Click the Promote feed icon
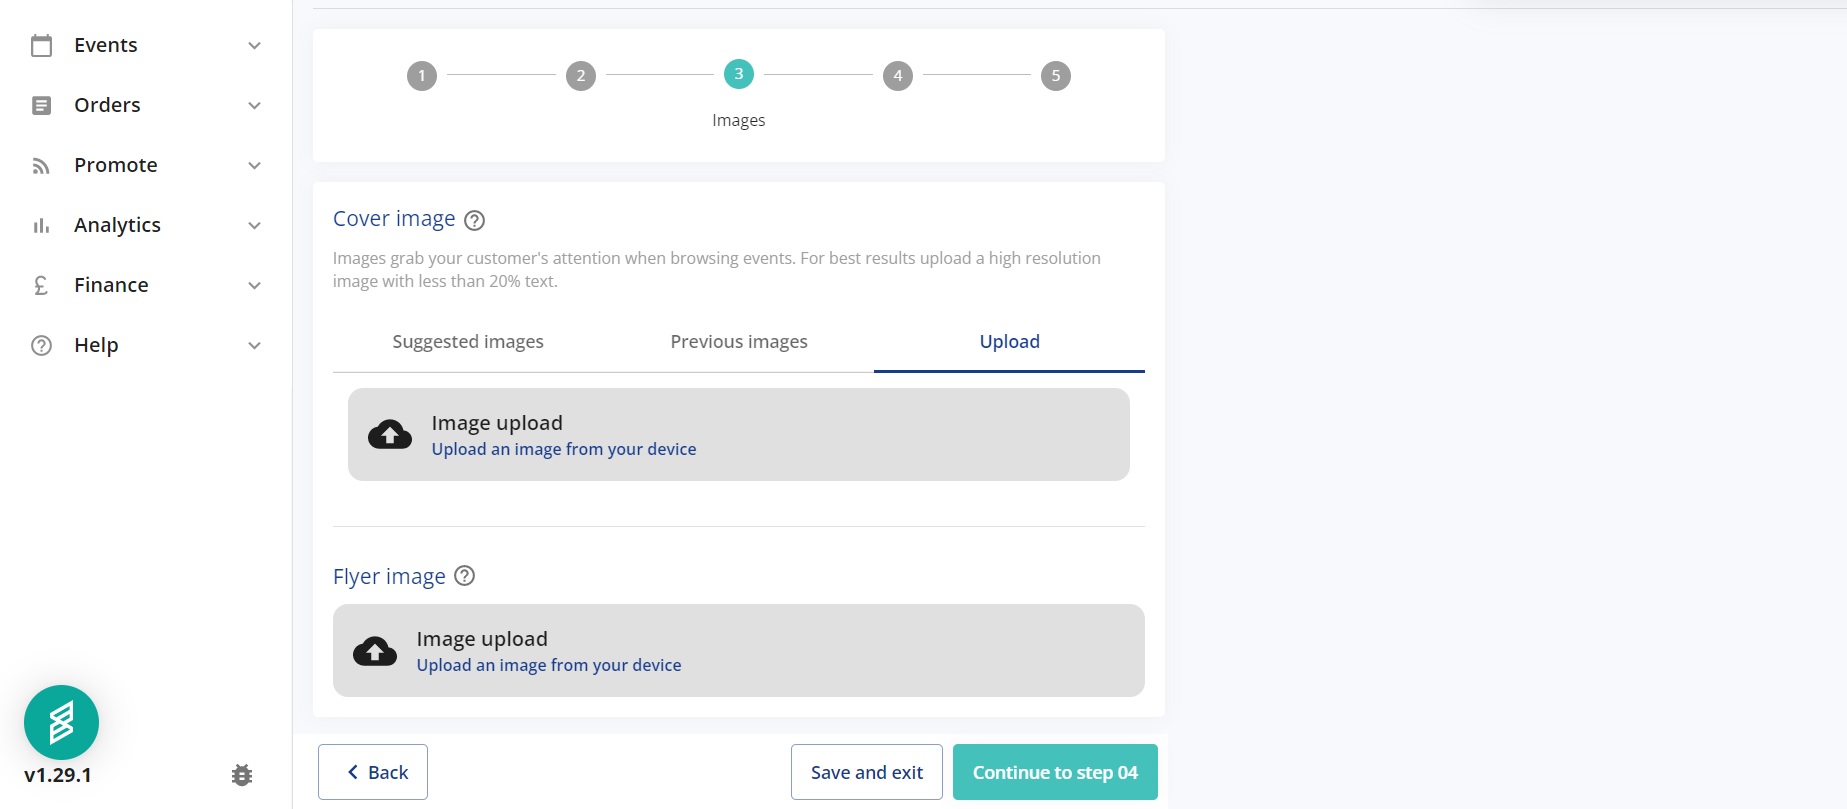This screenshot has height=809, width=1847. pyautogui.click(x=41, y=165)
